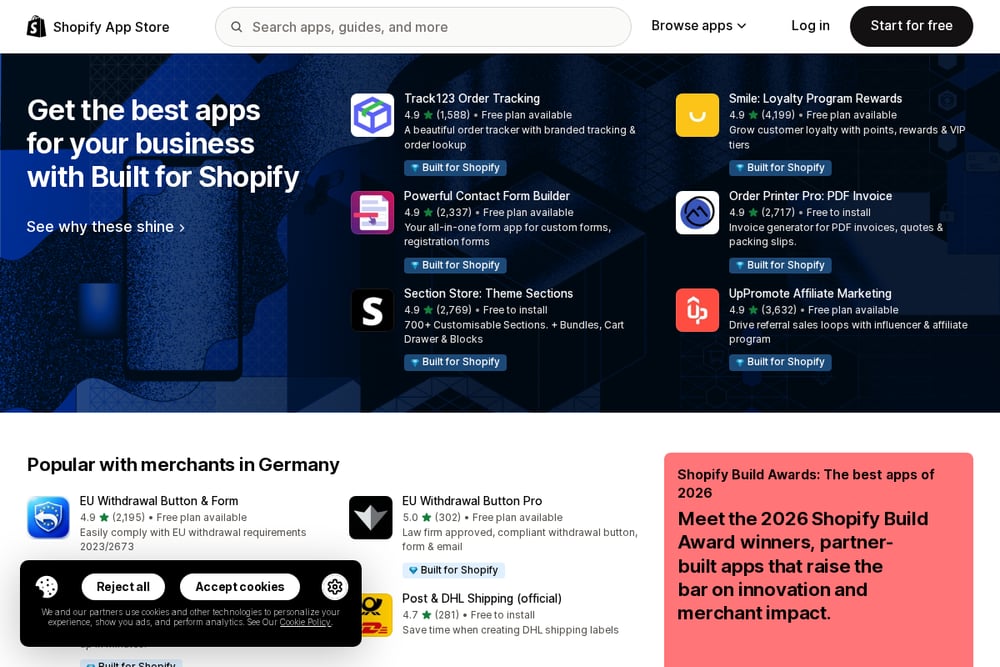Click the Start for free button
Image resolution: width=1000 pixels, height=667 pixels.
[911, 26]
